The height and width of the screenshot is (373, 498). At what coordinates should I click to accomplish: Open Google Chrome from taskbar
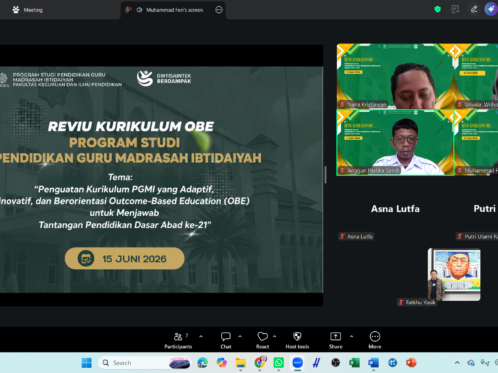[260, 363]
